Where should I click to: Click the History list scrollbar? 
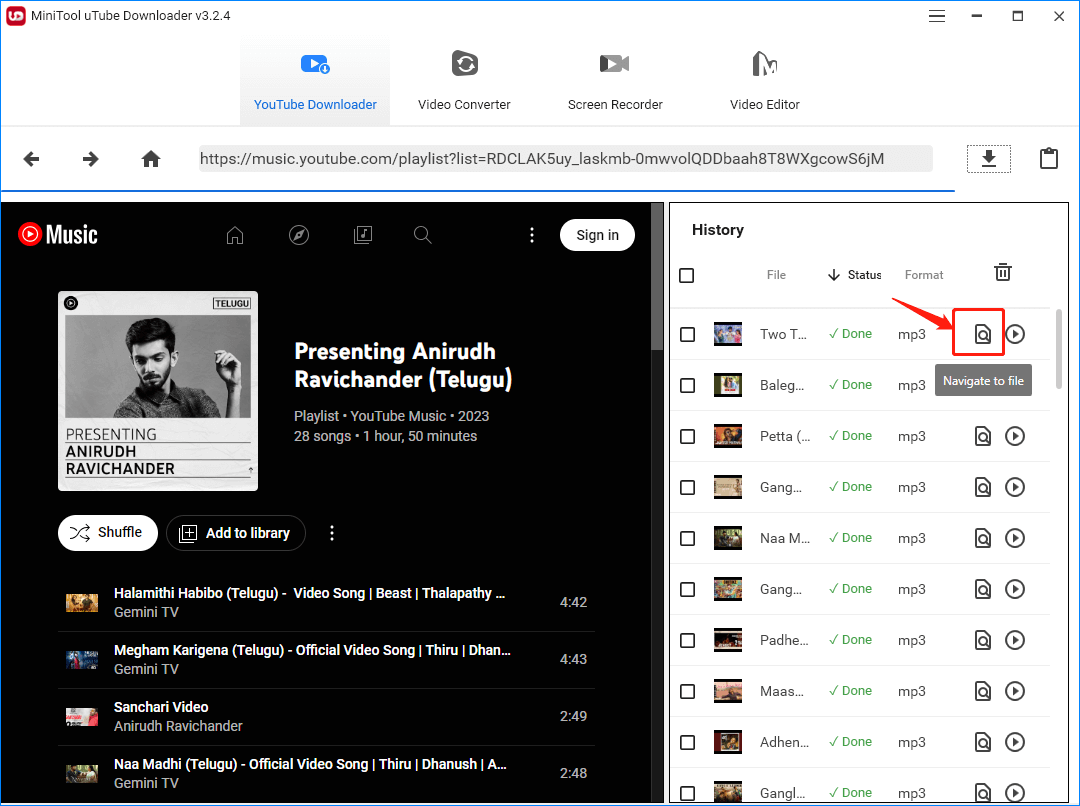[x=1059, y=349]
